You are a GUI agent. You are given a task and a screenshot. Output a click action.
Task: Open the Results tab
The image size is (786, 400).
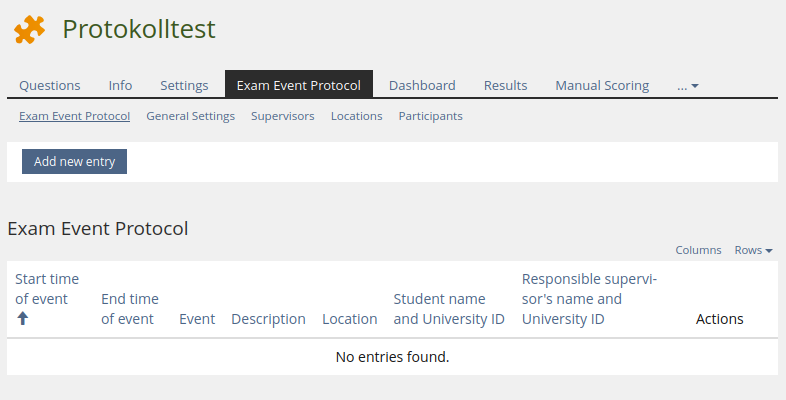pyautogui.click(x=505, y=86)
